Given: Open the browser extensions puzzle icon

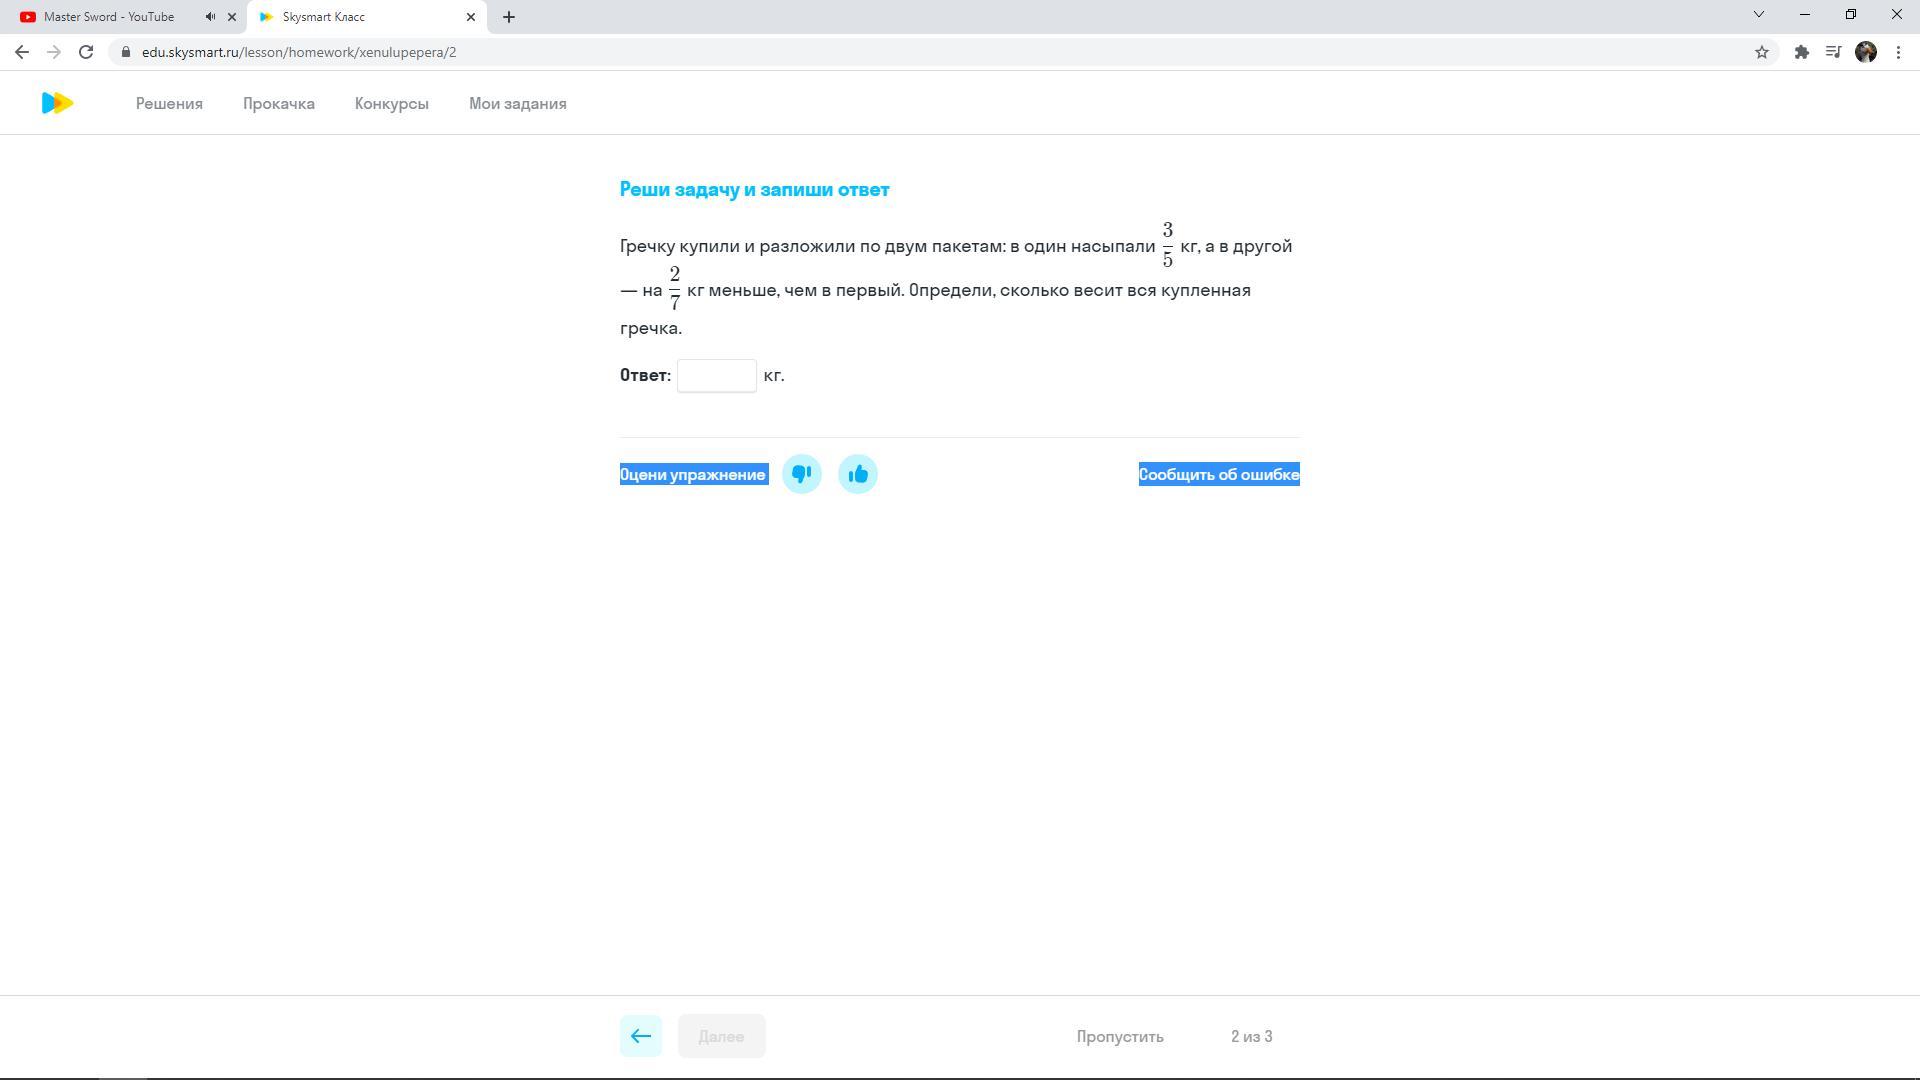Looking at the screenshot, I should (1801, 52).
